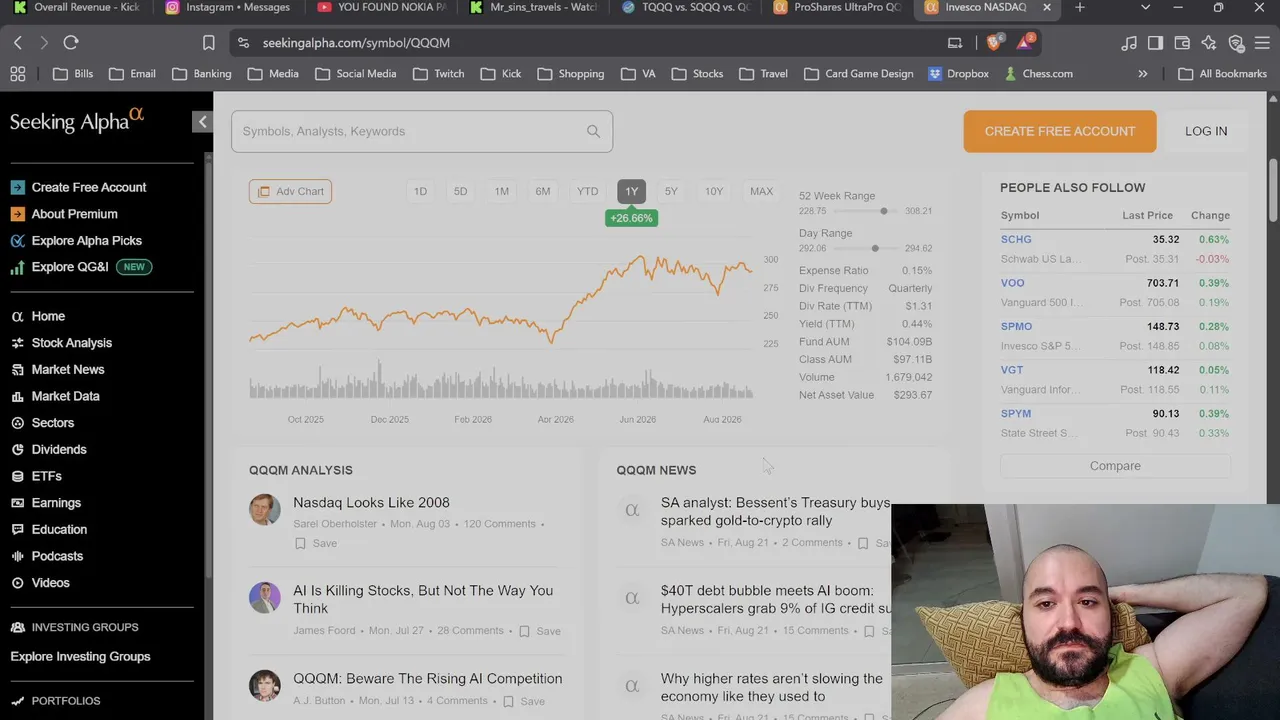Screen dimensions: 1280x720
Task: Show more bookmarks with the chevron
Action: (x=1142, y=74)
